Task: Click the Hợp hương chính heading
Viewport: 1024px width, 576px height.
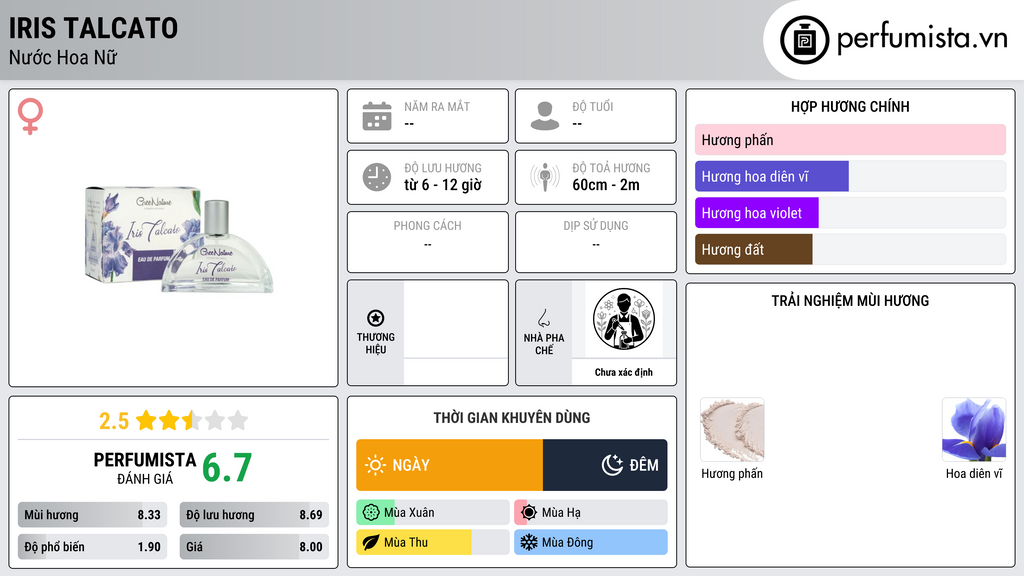Action: pyautogui.click(x=850, y=106)
